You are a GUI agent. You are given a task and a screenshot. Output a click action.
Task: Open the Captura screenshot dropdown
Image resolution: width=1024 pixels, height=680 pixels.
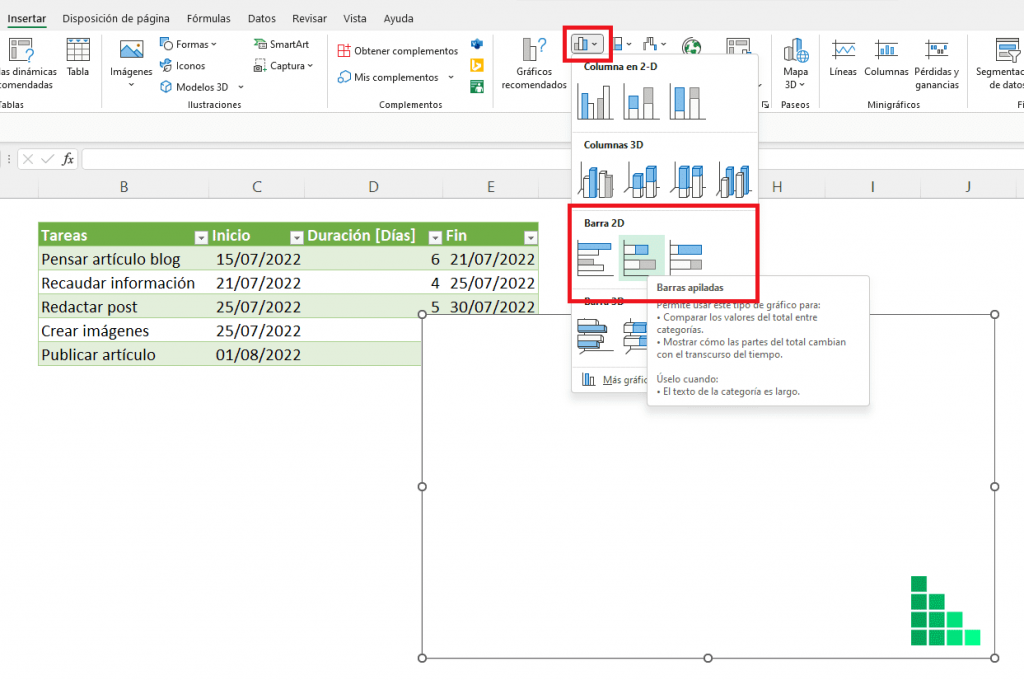pos(283,66)
